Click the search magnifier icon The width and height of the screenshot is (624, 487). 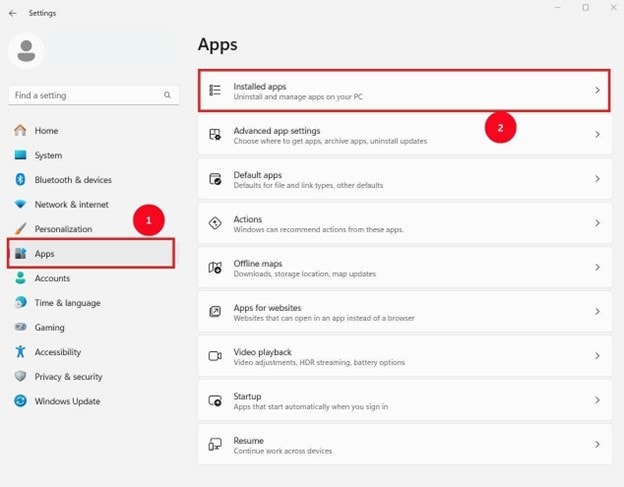pyautogui.click(x=168, y=95)
